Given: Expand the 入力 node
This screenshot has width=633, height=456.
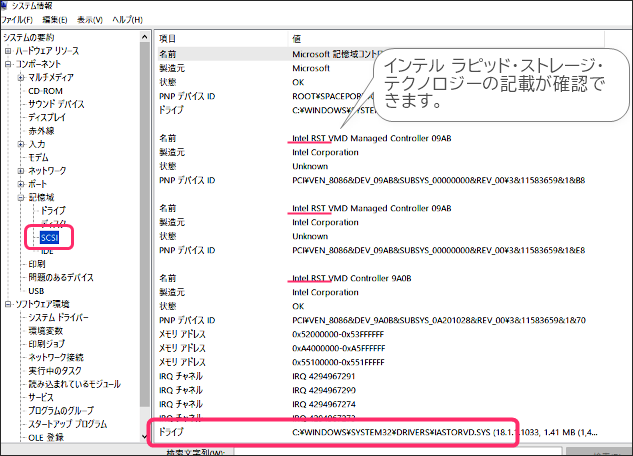Looking at the screenshot, I should click(x=21, y=144).
